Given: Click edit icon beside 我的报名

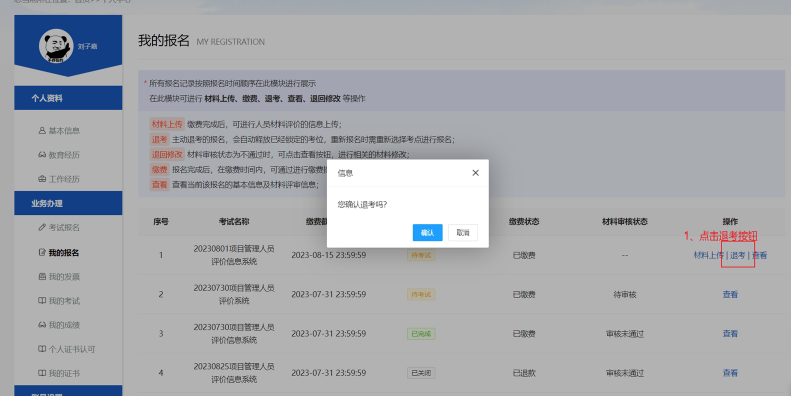Looking at the screenshot, I should coord(42,252).
